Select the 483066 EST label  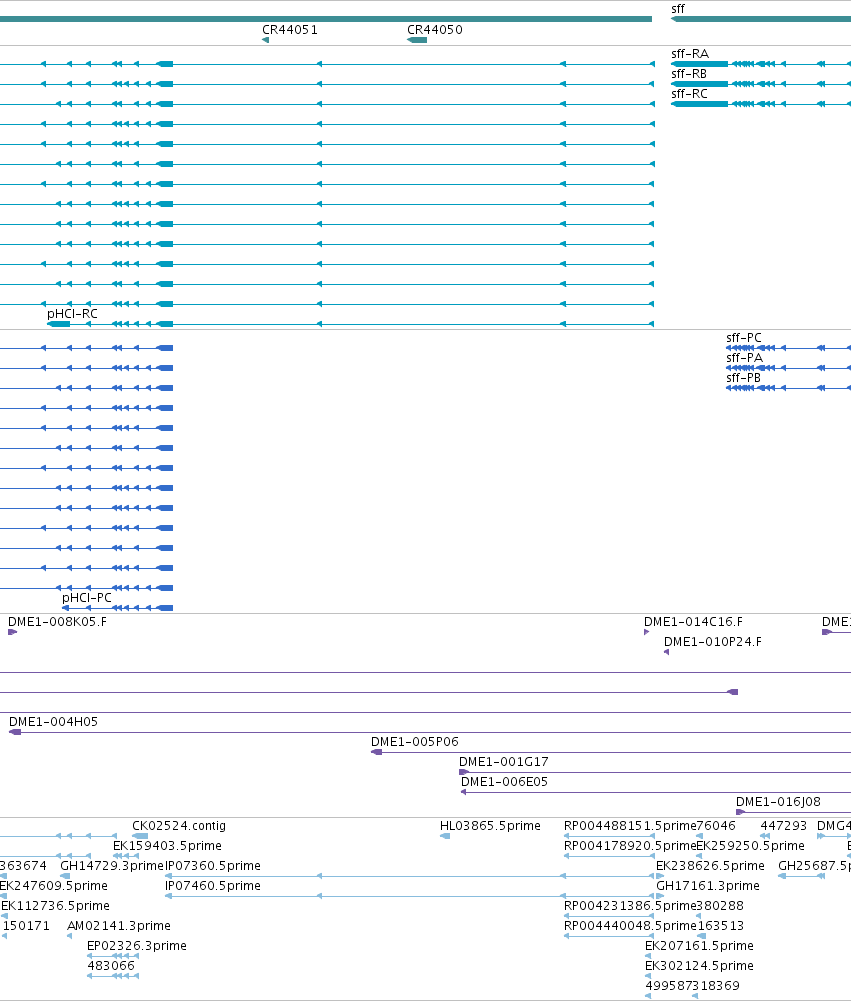(x=111, y=966)
